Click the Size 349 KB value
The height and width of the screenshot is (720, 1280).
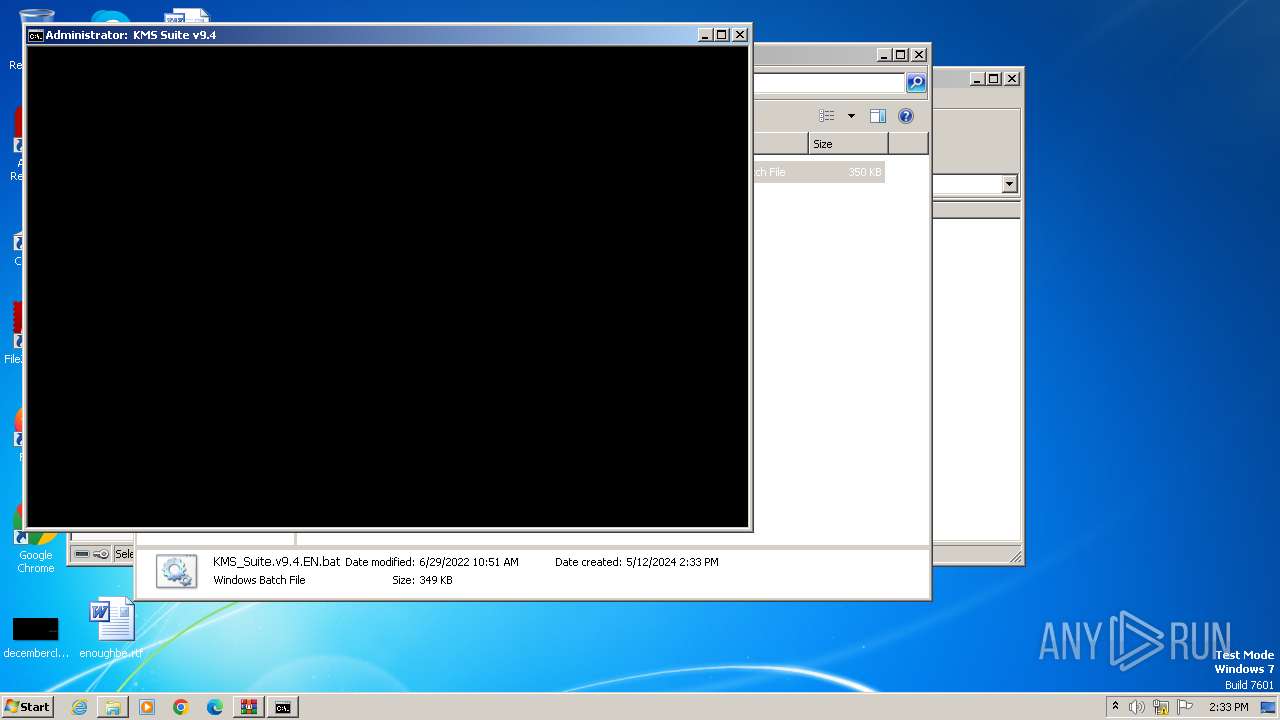tap(436, 580)
